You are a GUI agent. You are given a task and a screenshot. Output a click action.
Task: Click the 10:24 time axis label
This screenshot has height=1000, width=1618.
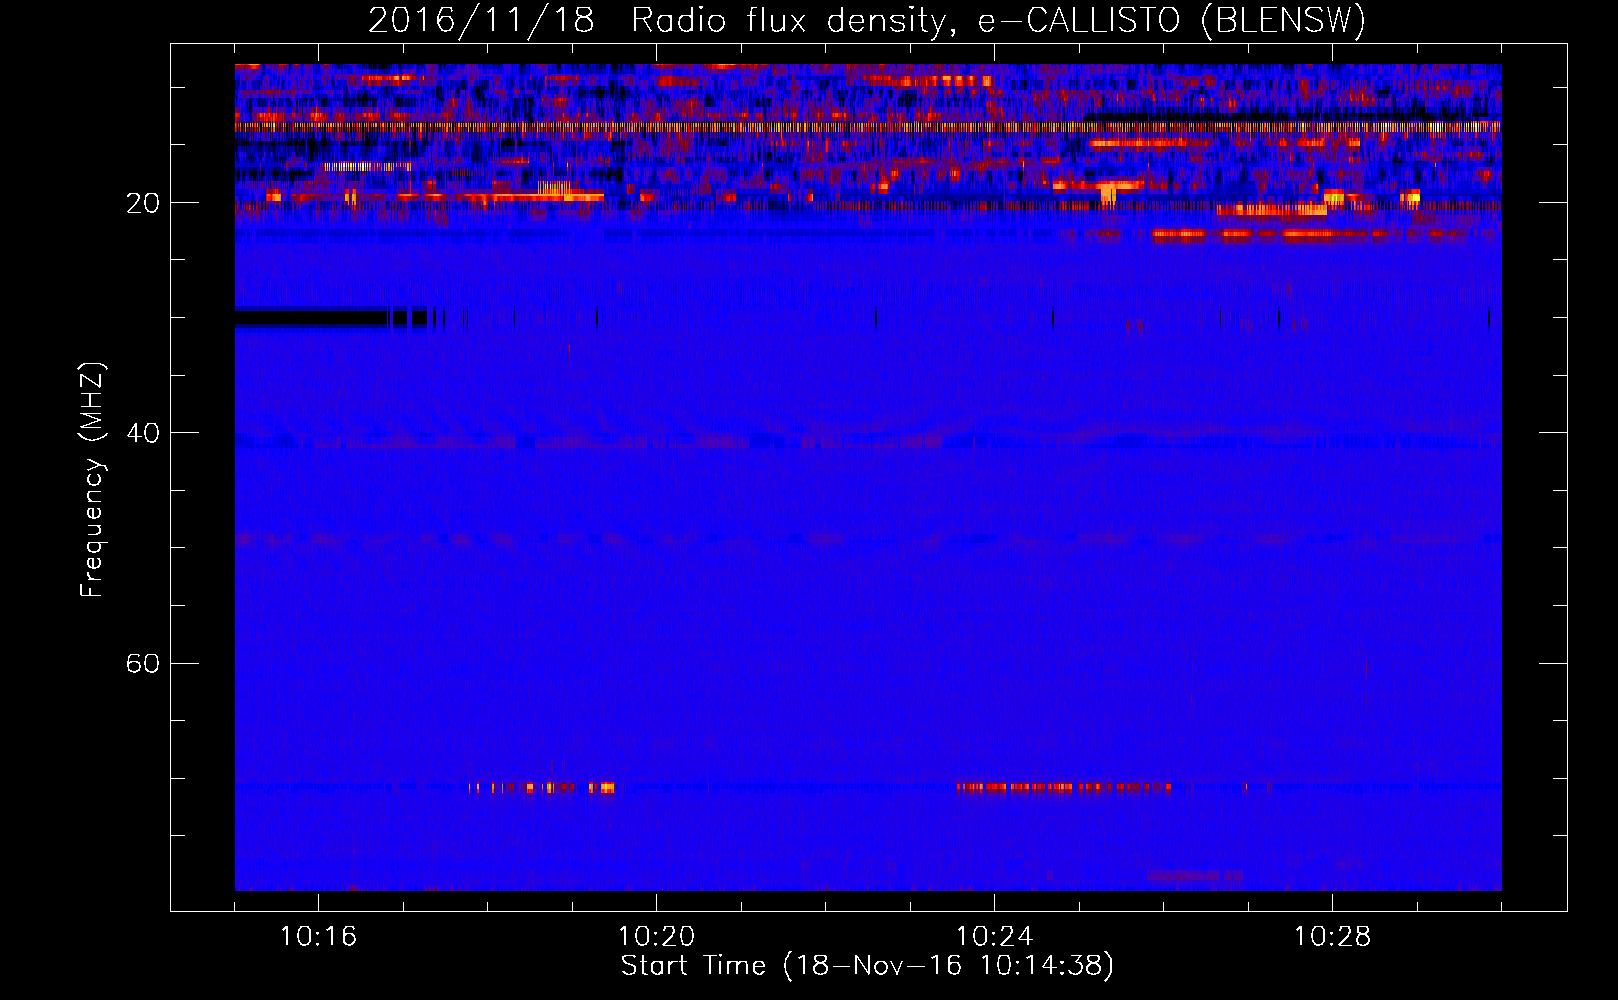(994, 937)
